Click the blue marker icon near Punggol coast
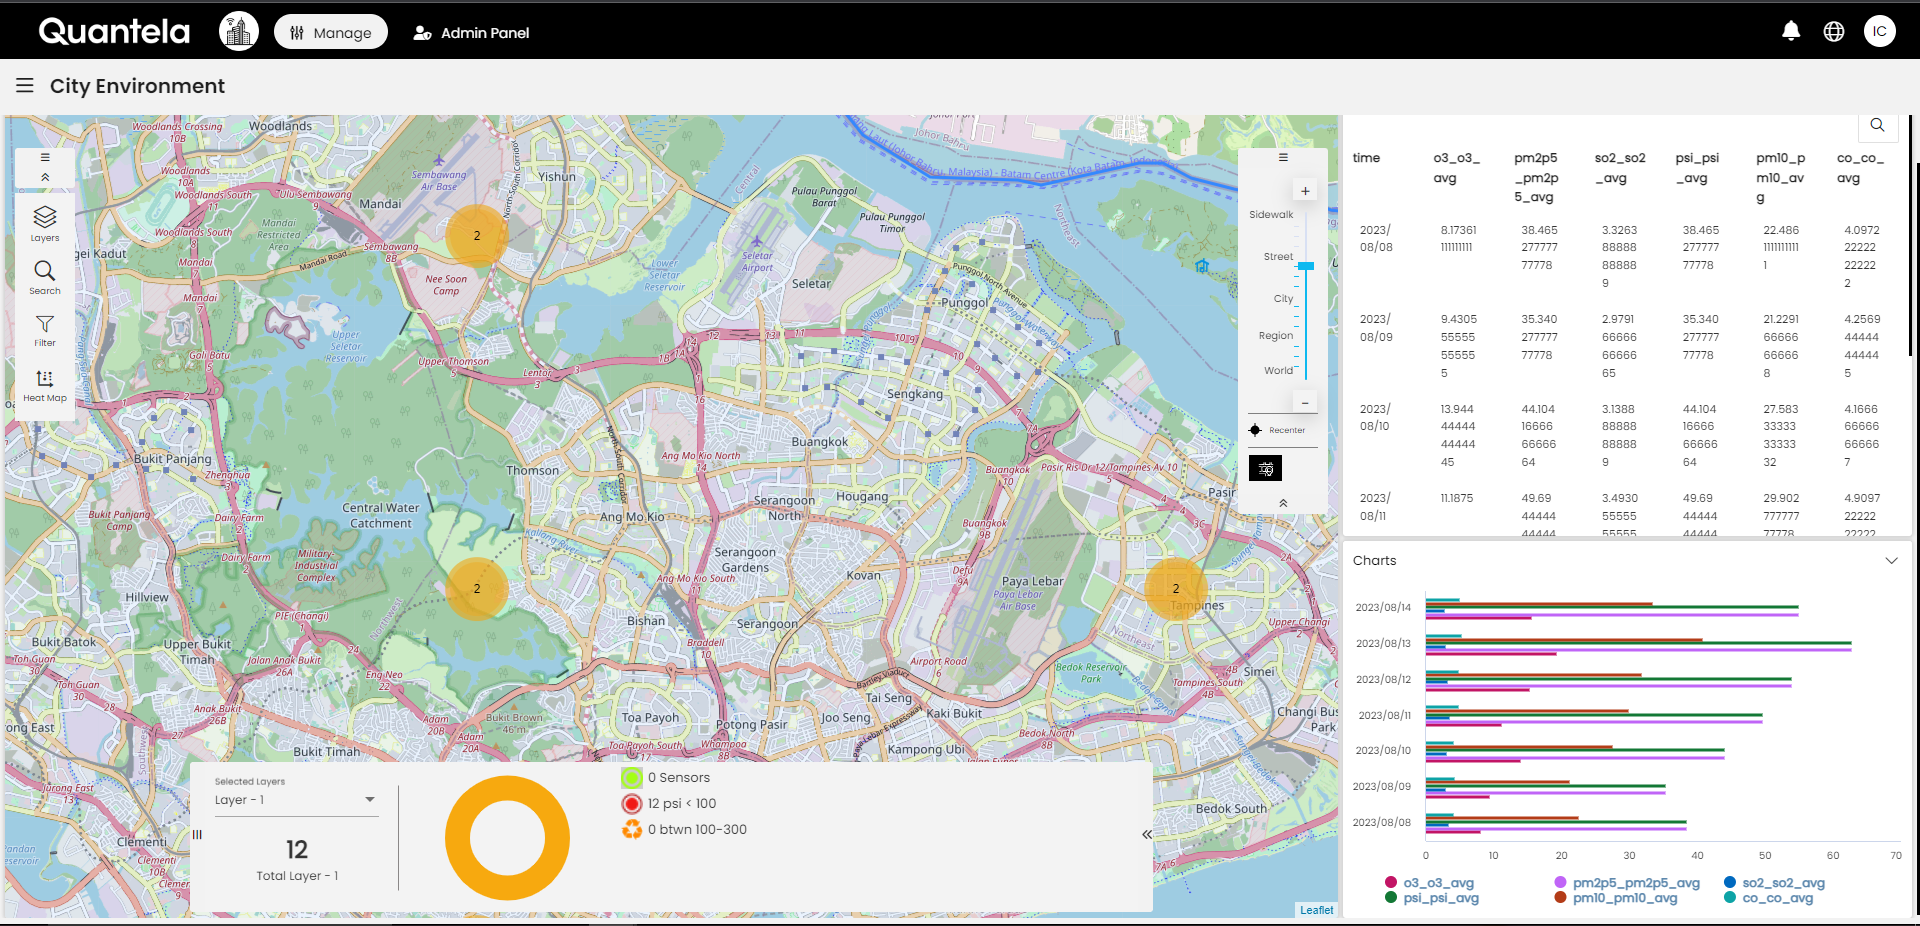The height and width of the screenshot is (926, 1920). tap(1202, 266)
